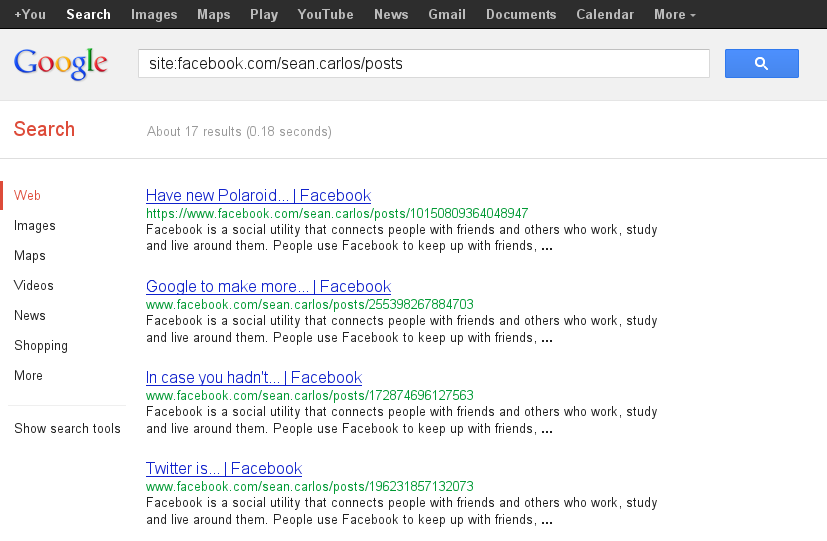Click the search query input field
827x541 pixels.
click(423, 63)
